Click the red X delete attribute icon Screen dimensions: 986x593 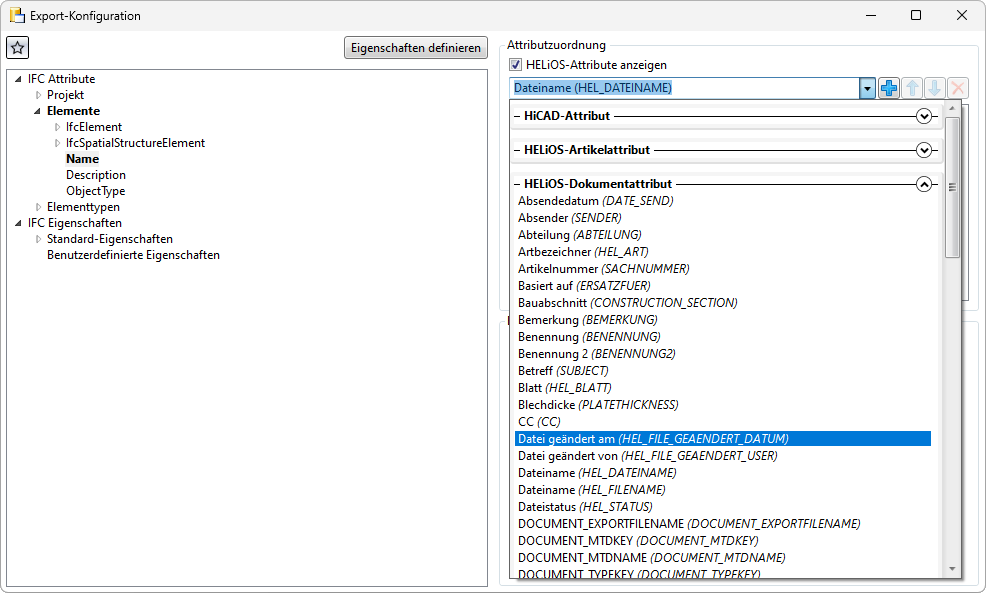(957, 88)
